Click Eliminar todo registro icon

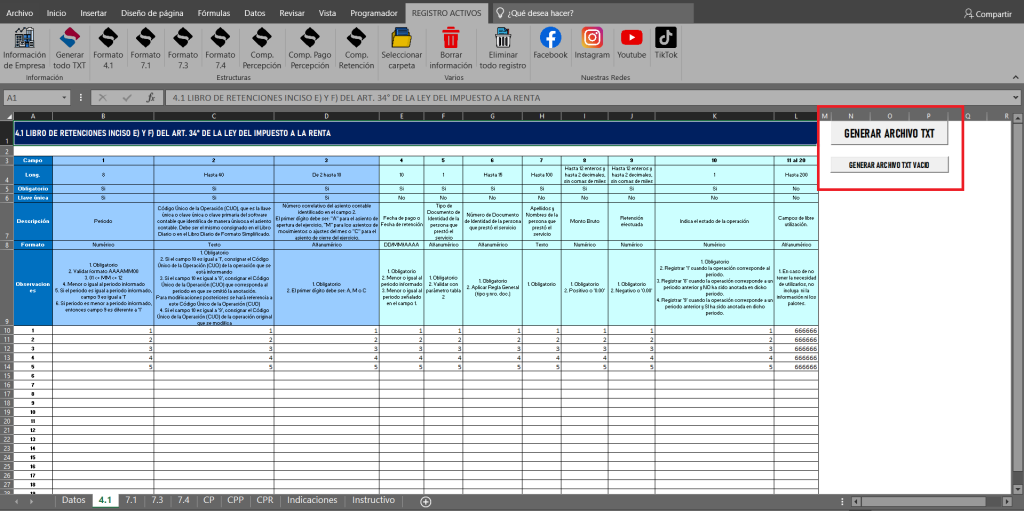(x=503, y=48)
